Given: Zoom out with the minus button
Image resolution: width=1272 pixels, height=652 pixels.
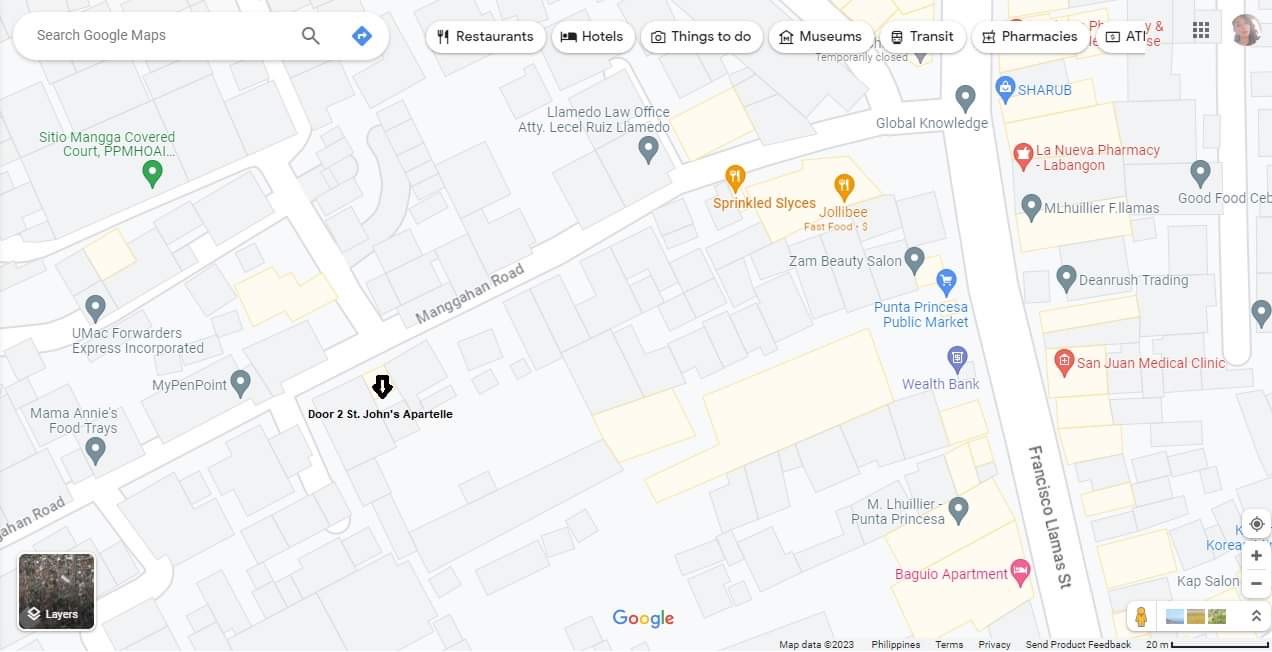Looking at the screenshot, I should tap(1256, 583).
